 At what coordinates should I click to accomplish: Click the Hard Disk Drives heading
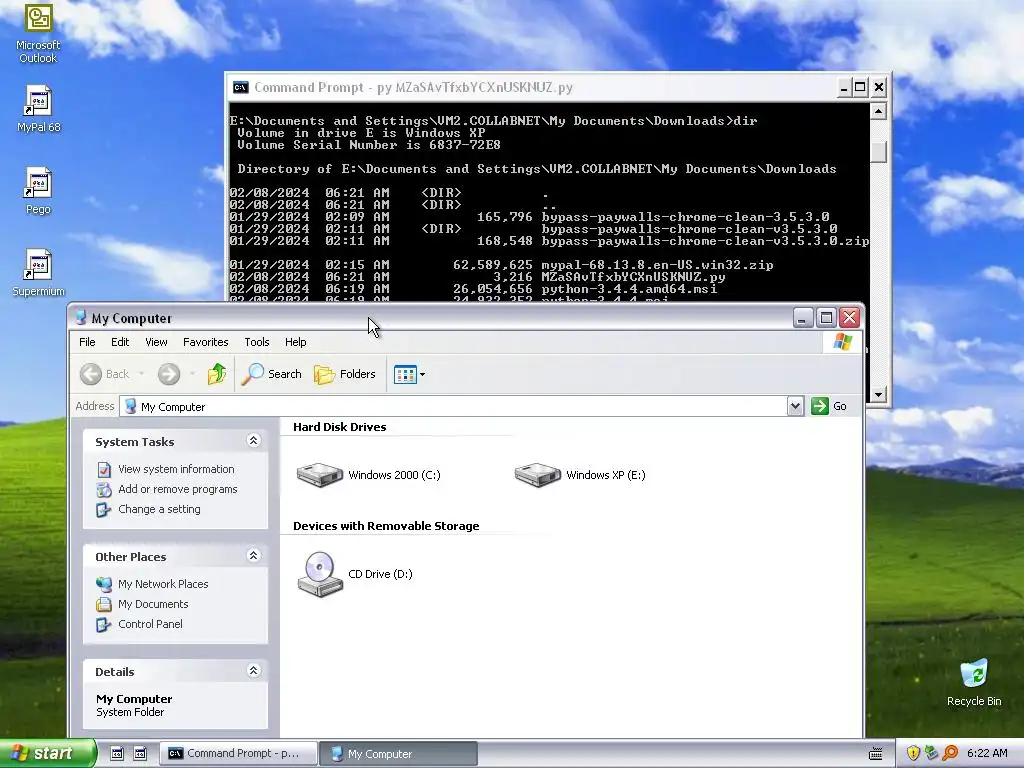click(x=340, y=427)
